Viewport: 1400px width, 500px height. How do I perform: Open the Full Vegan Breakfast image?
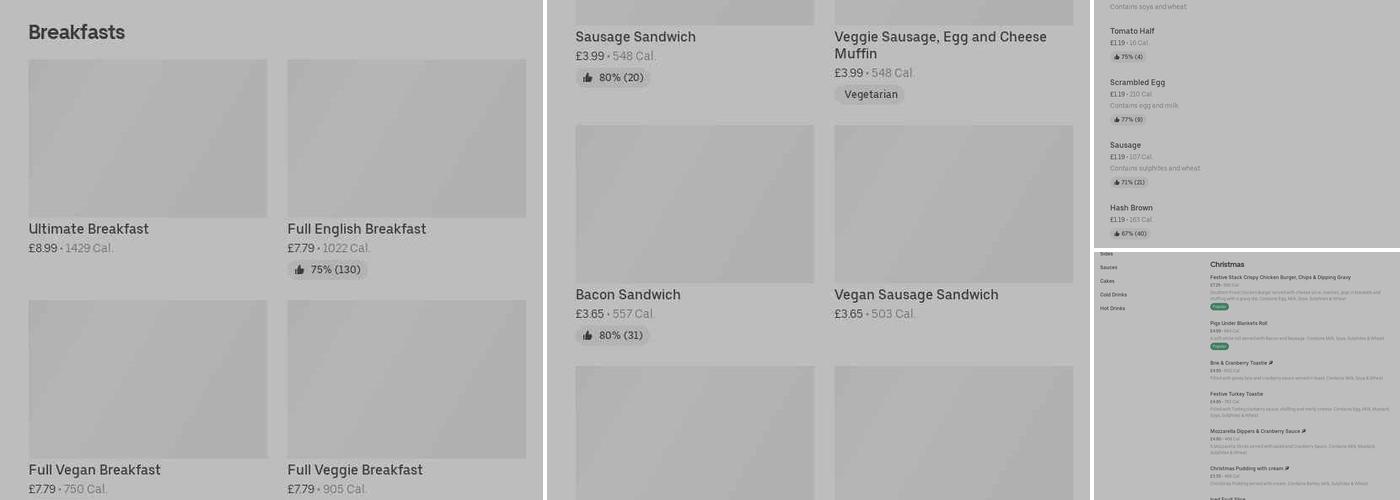click(x=147, y=379)
